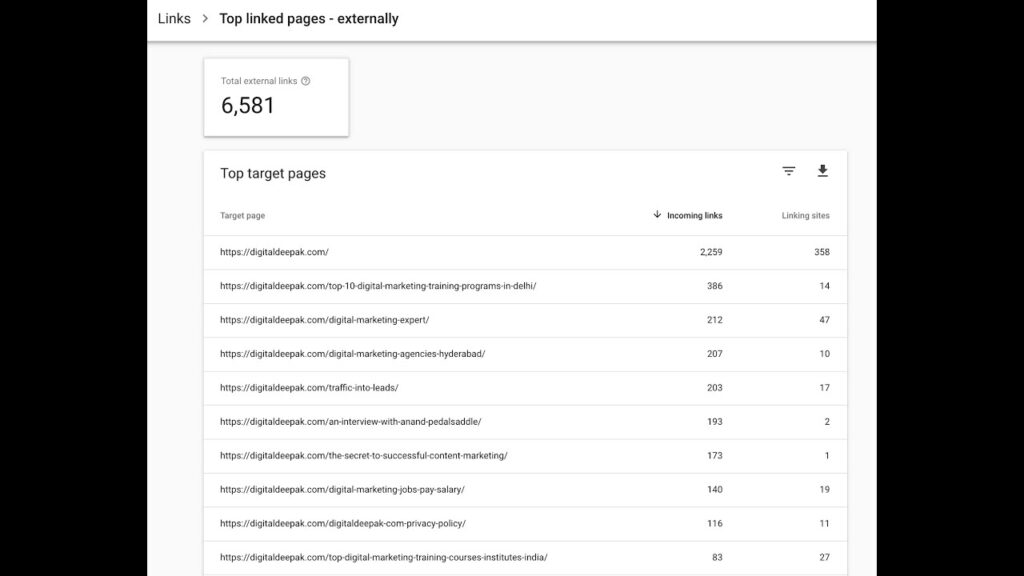Click the Total external links label
Image resolution: width=1024 pixels, height=576 pixels.
tap(259, 81)
